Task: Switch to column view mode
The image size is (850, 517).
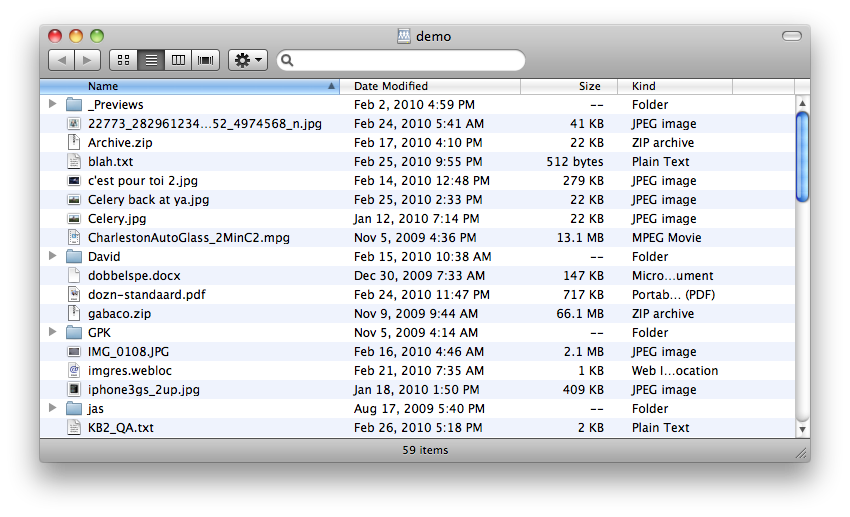Action: [x=178, y=60]
